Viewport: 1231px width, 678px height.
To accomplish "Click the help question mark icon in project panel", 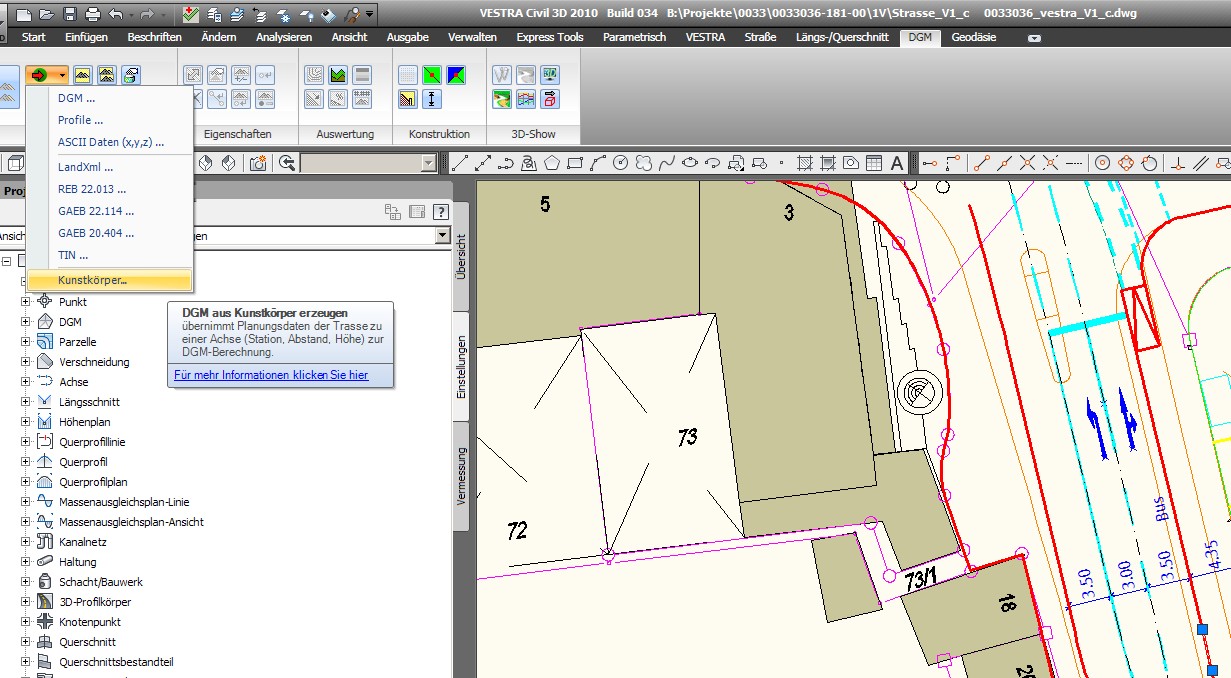I will click(x=439, y=211).
